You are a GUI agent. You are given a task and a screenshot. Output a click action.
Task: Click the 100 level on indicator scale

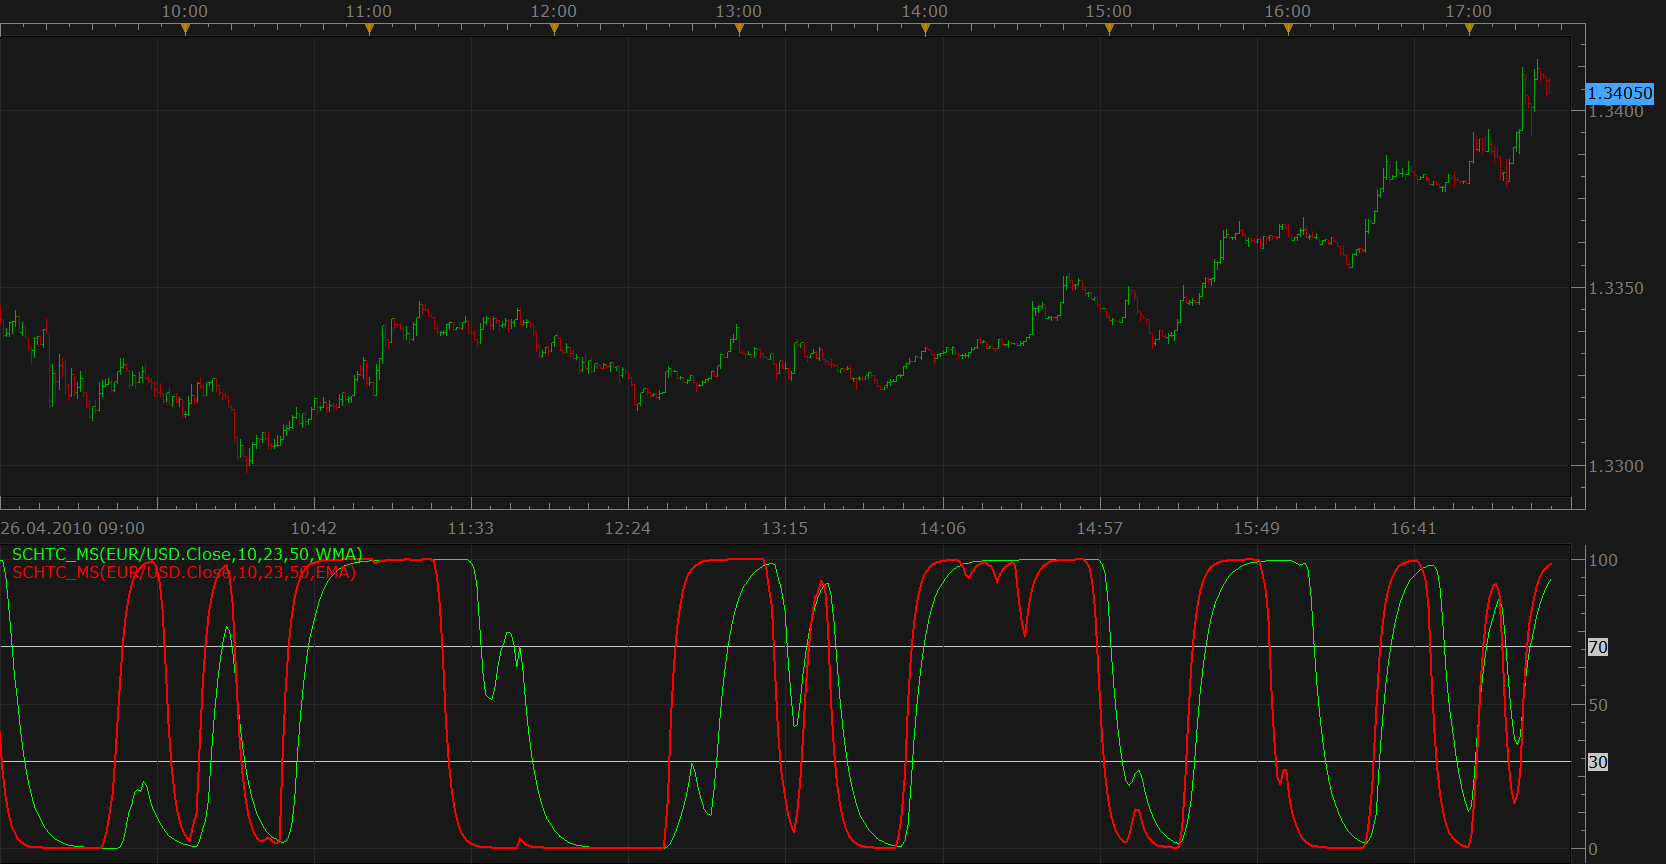click(1603, 560)
